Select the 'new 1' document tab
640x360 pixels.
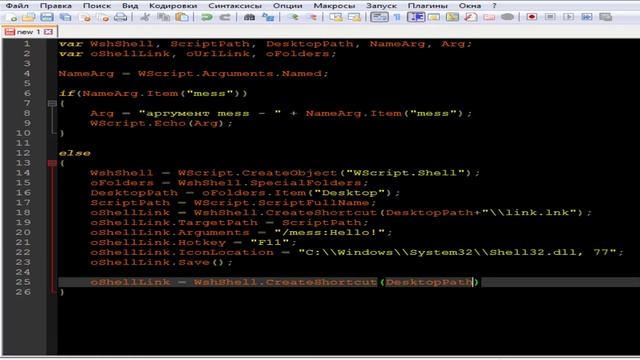point(29,31)
